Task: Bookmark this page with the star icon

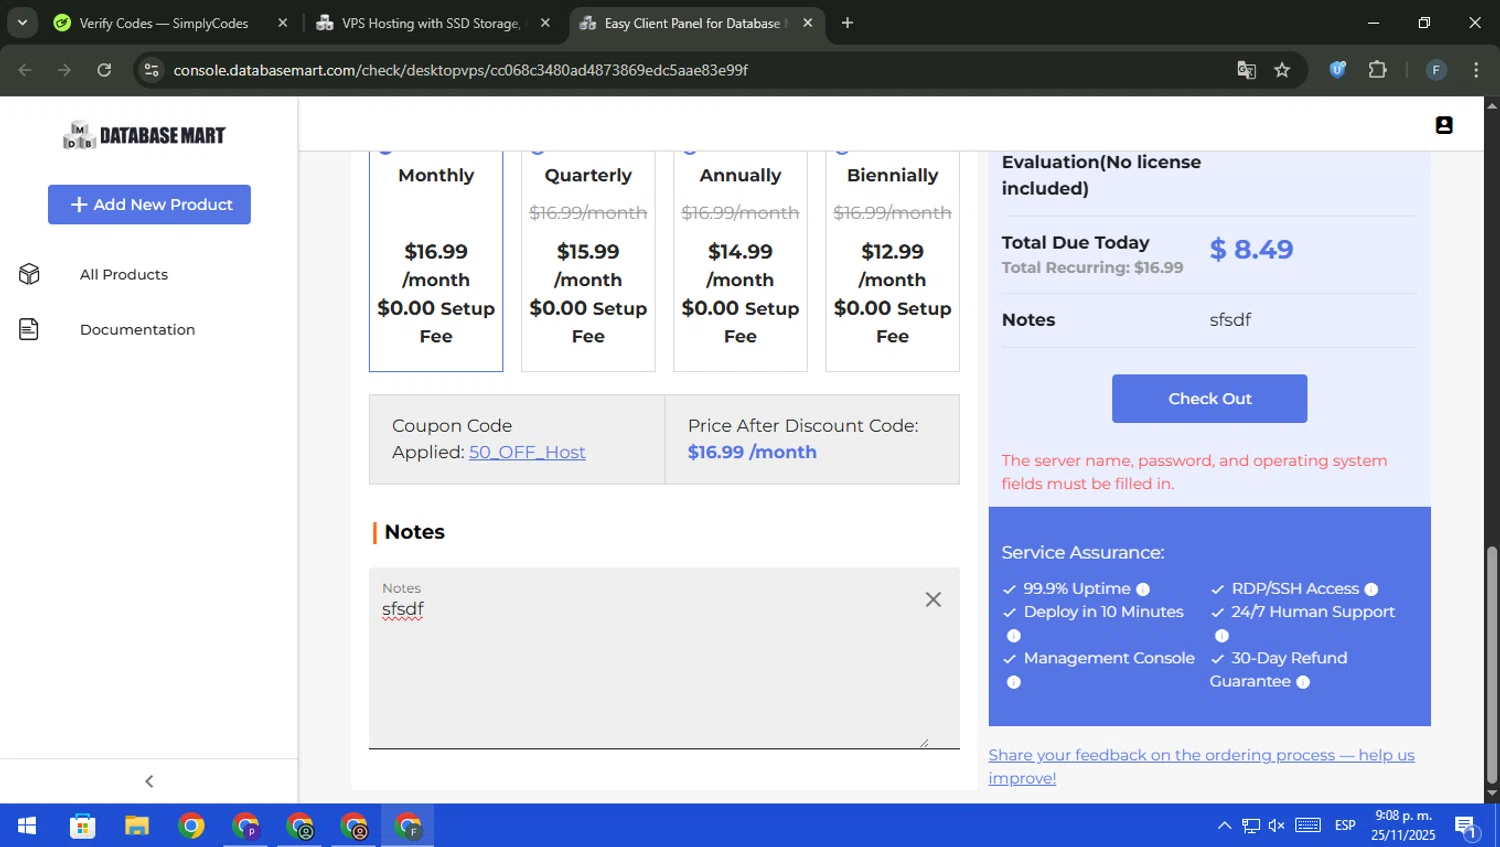Action: click(1283, 70)
